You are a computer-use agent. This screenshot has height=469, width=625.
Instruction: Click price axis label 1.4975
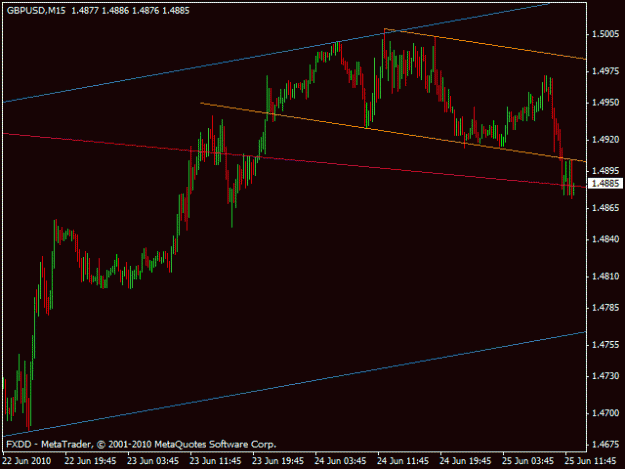605,71
